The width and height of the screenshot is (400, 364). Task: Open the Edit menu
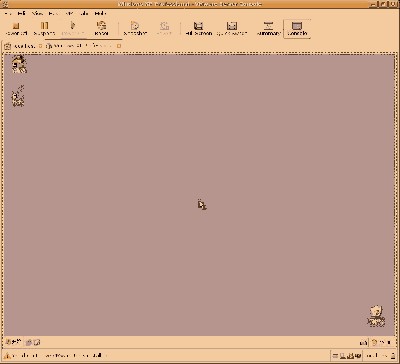point(21,14)
